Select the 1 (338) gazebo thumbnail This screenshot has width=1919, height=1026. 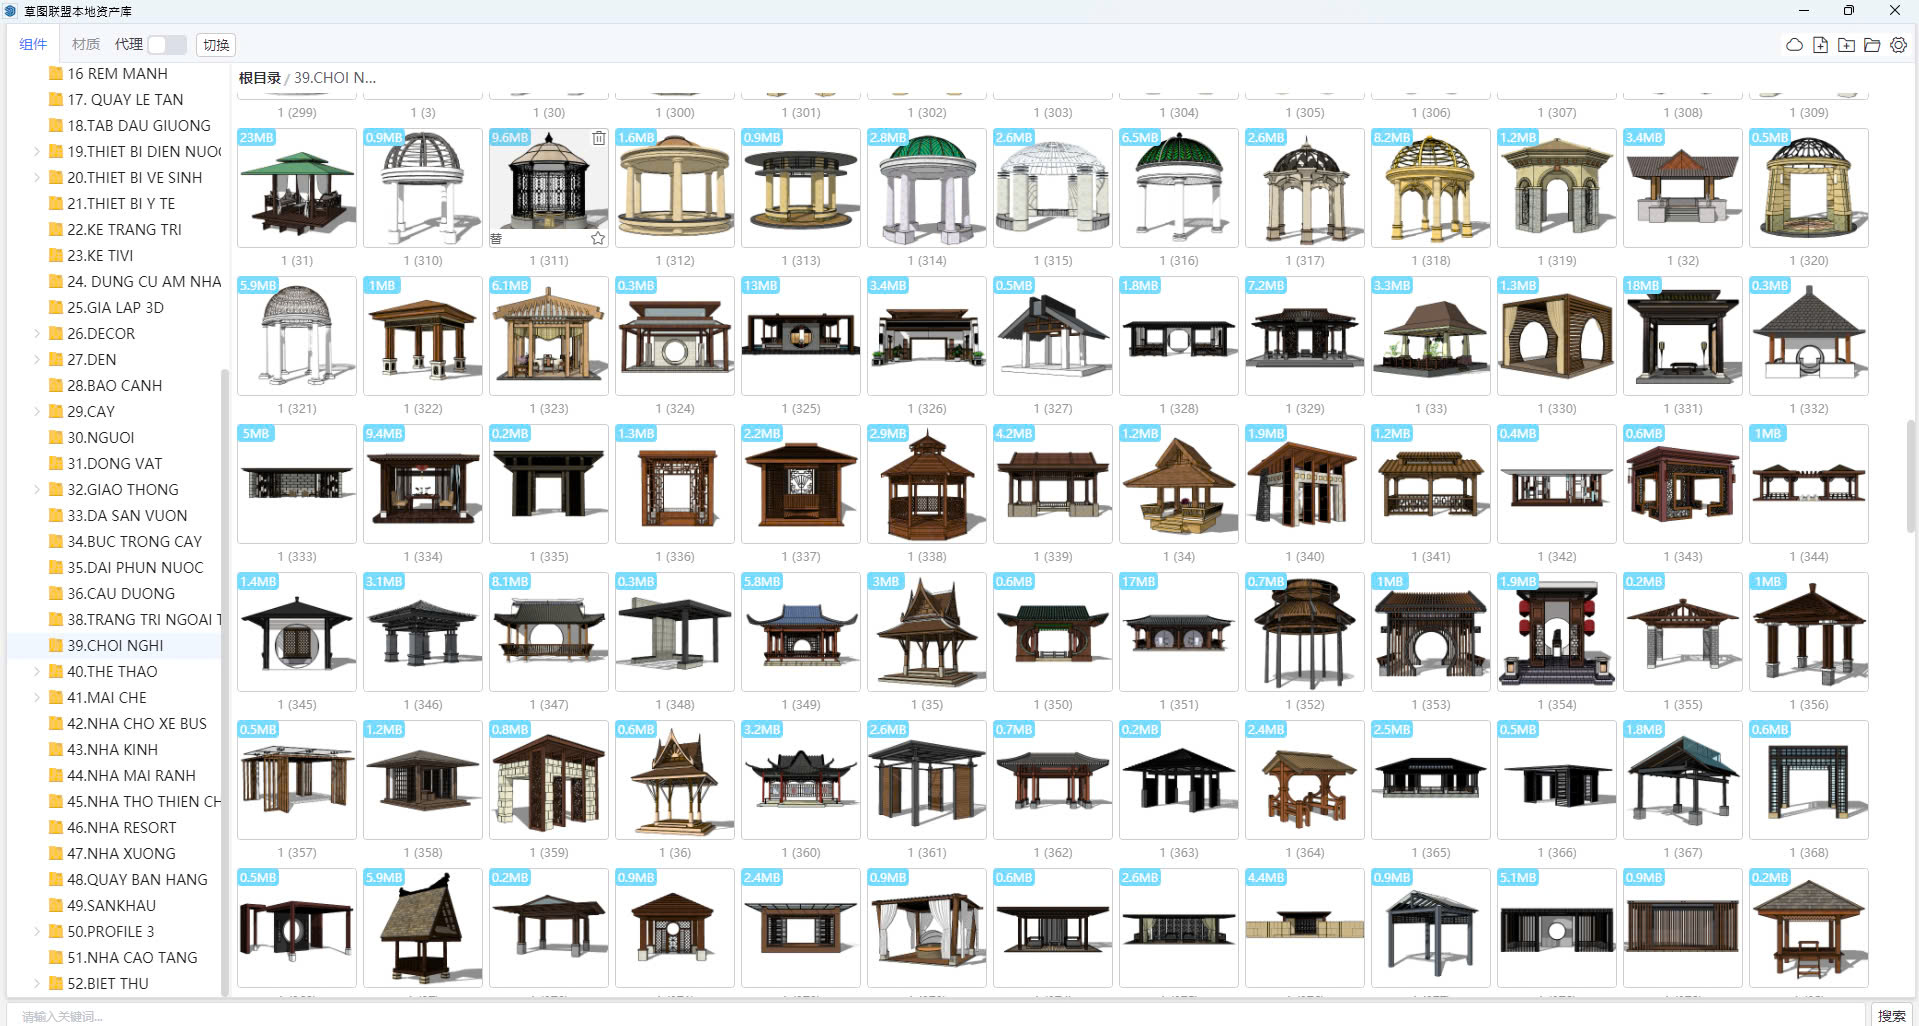click(927, 485)
